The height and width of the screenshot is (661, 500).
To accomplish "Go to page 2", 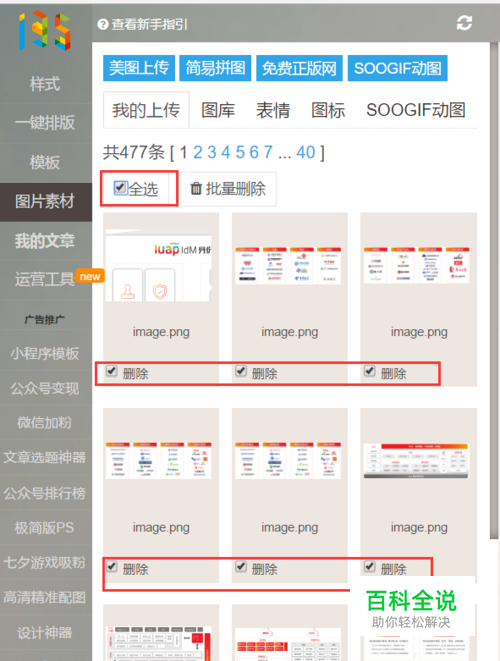I will (x=198, y=152).
